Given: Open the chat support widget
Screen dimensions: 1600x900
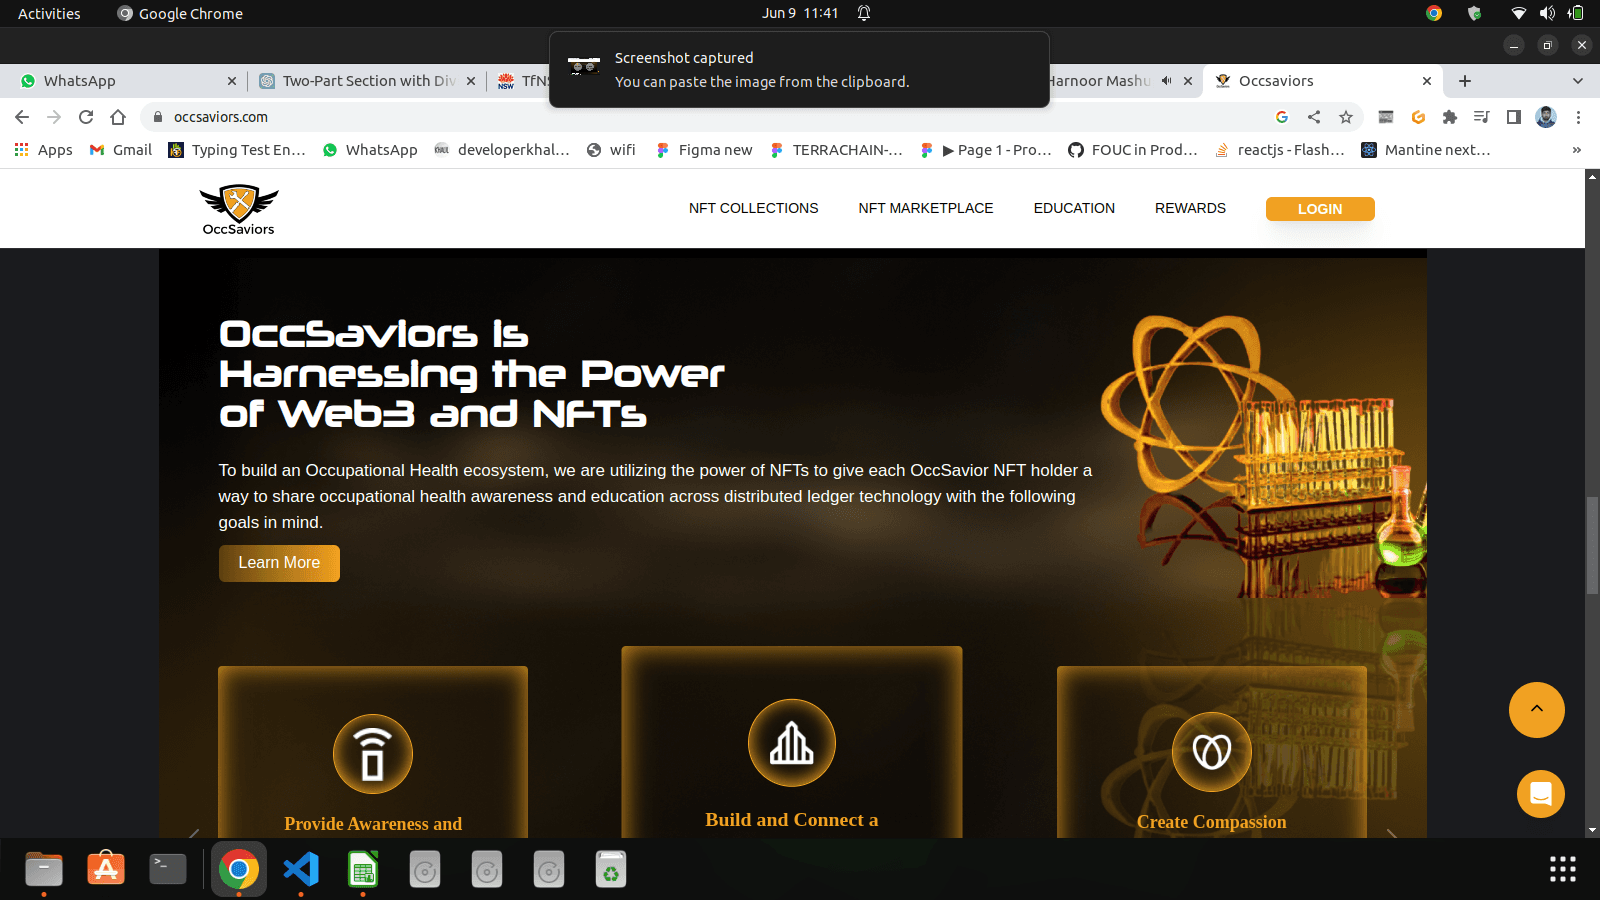Looking at the screenshot, I should 1541,794.
